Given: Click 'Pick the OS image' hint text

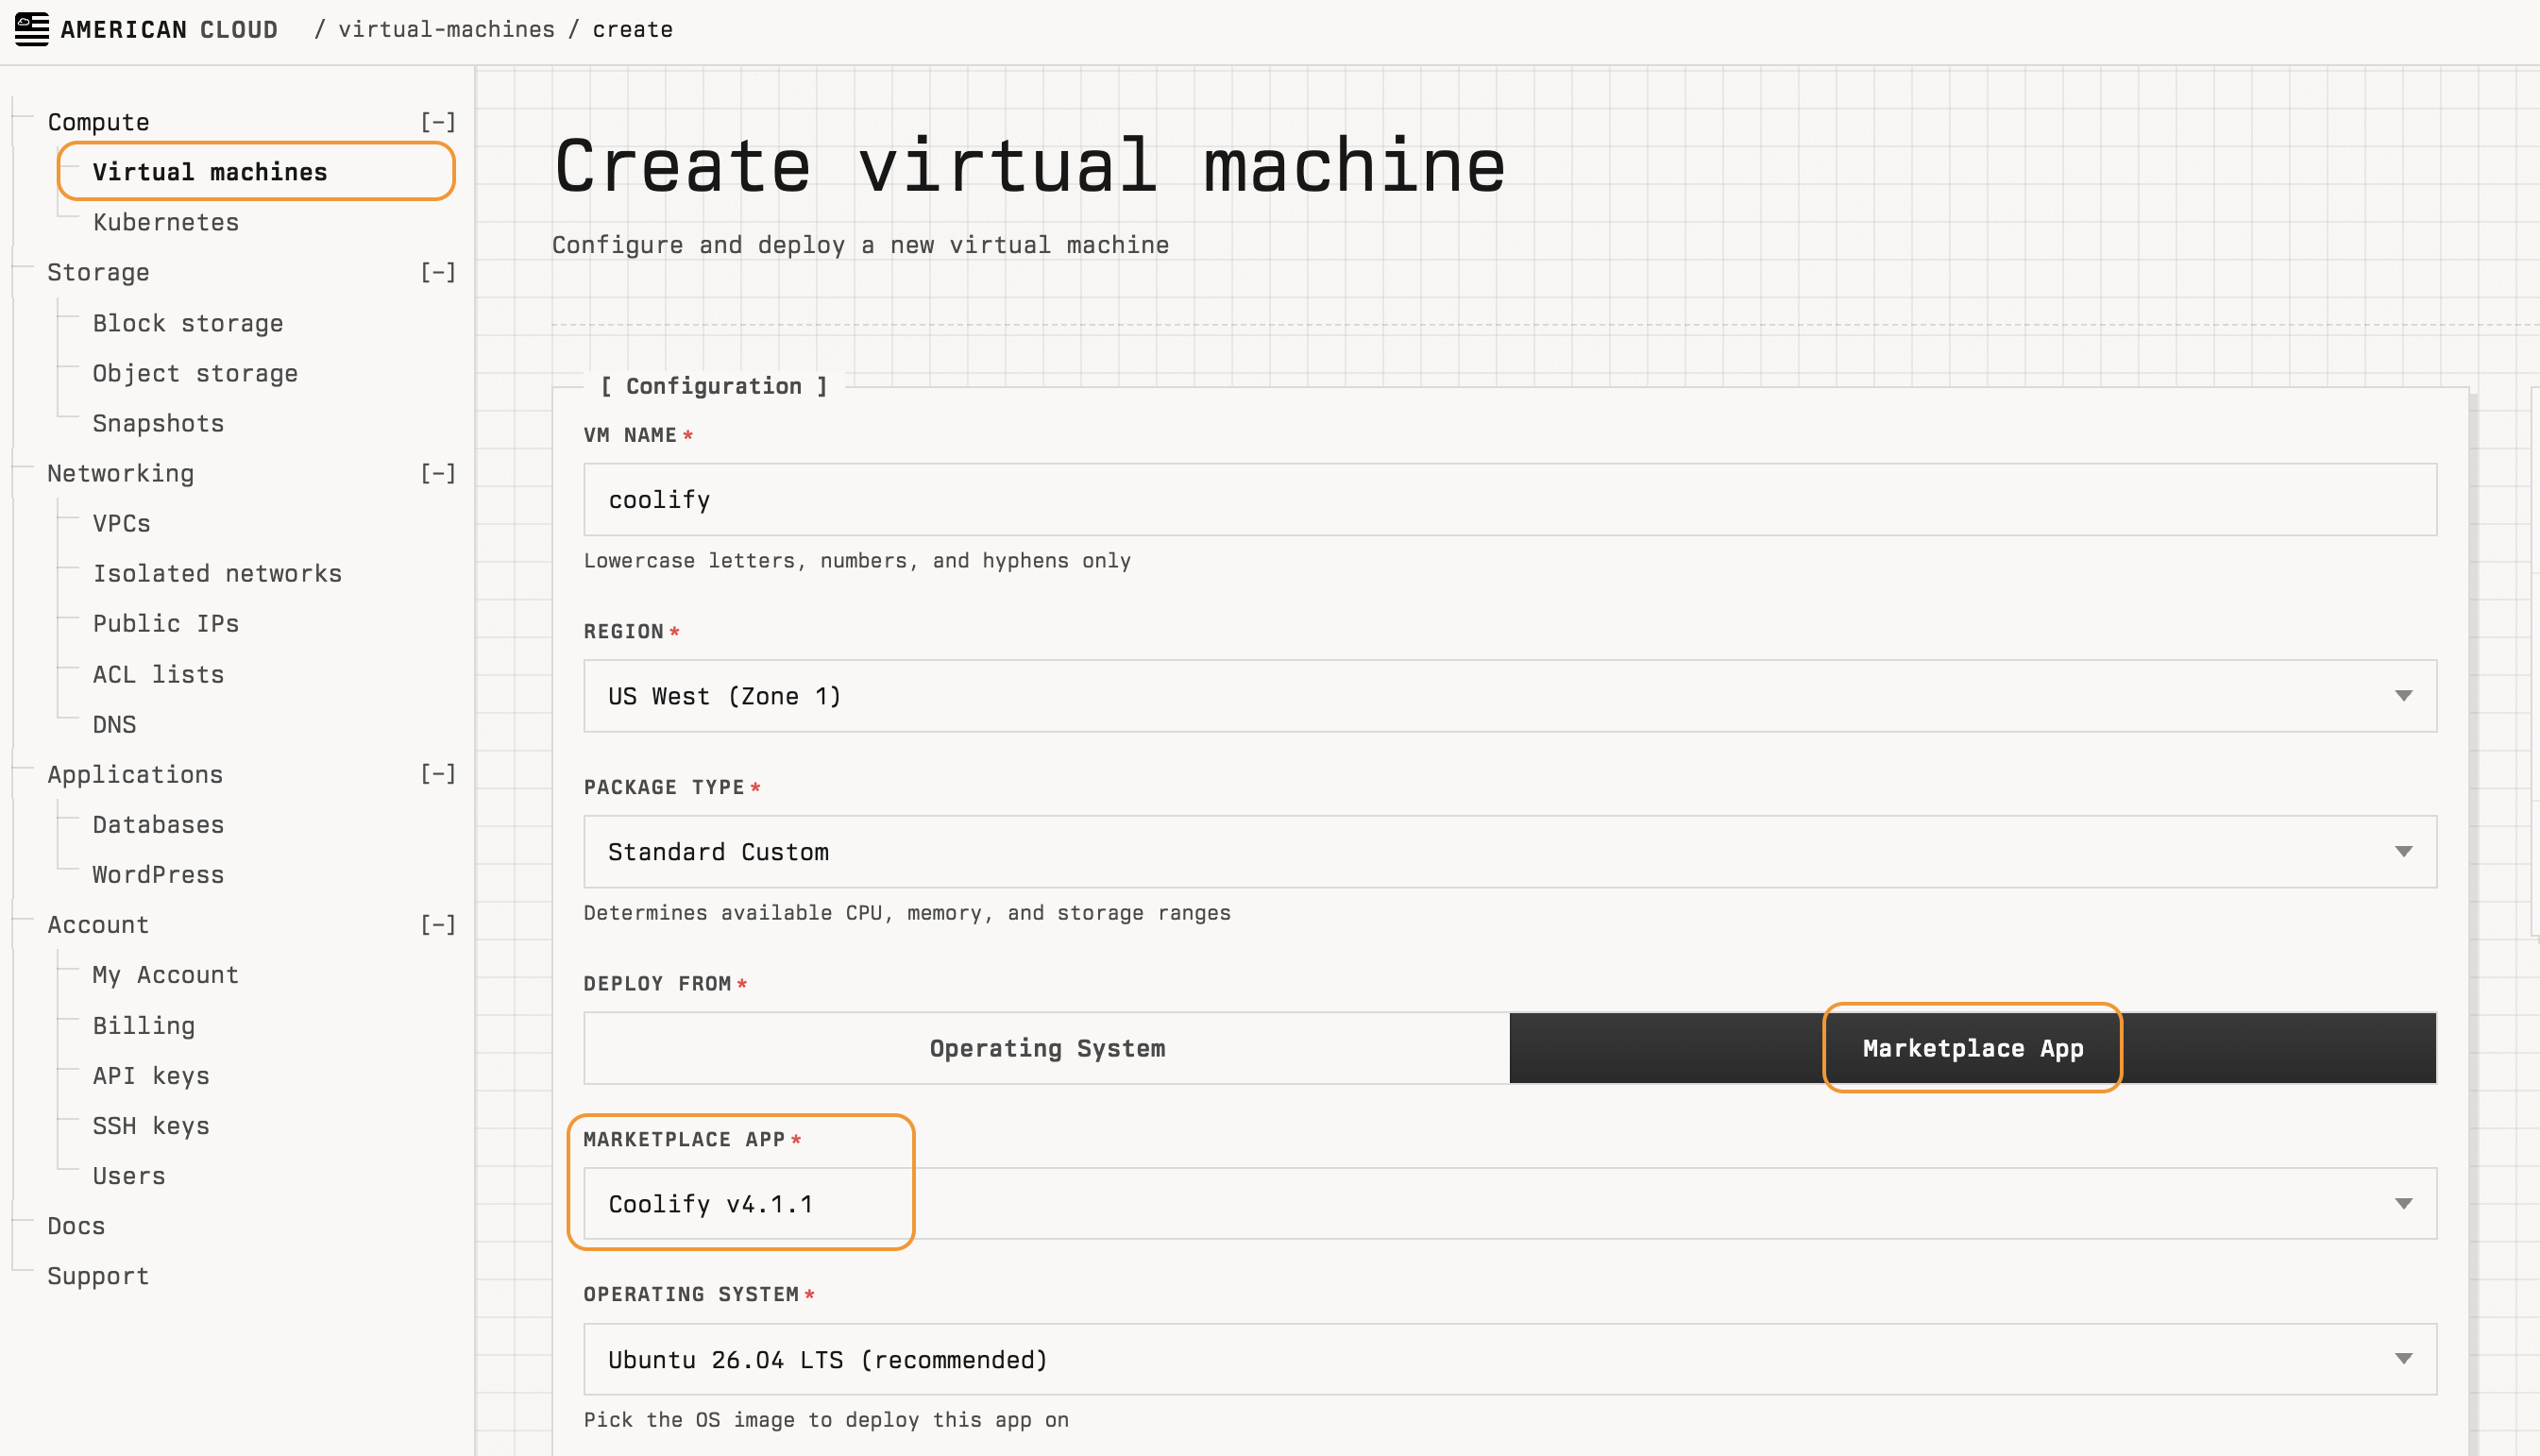Looking at the screenshot, I should [826, 1420].
